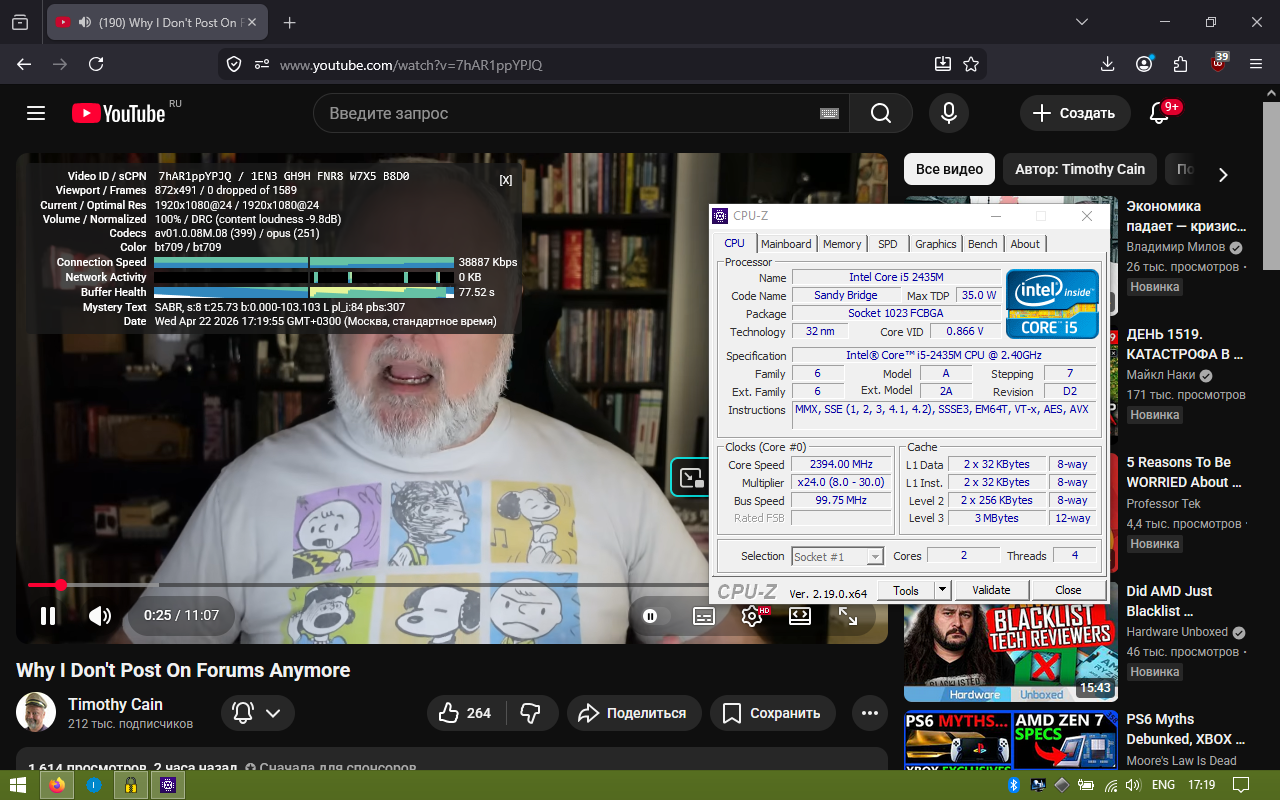Open the subscription notification bell dropdown
The height and width of the screenshot is (800, 1280).
(x=258, y=713)
